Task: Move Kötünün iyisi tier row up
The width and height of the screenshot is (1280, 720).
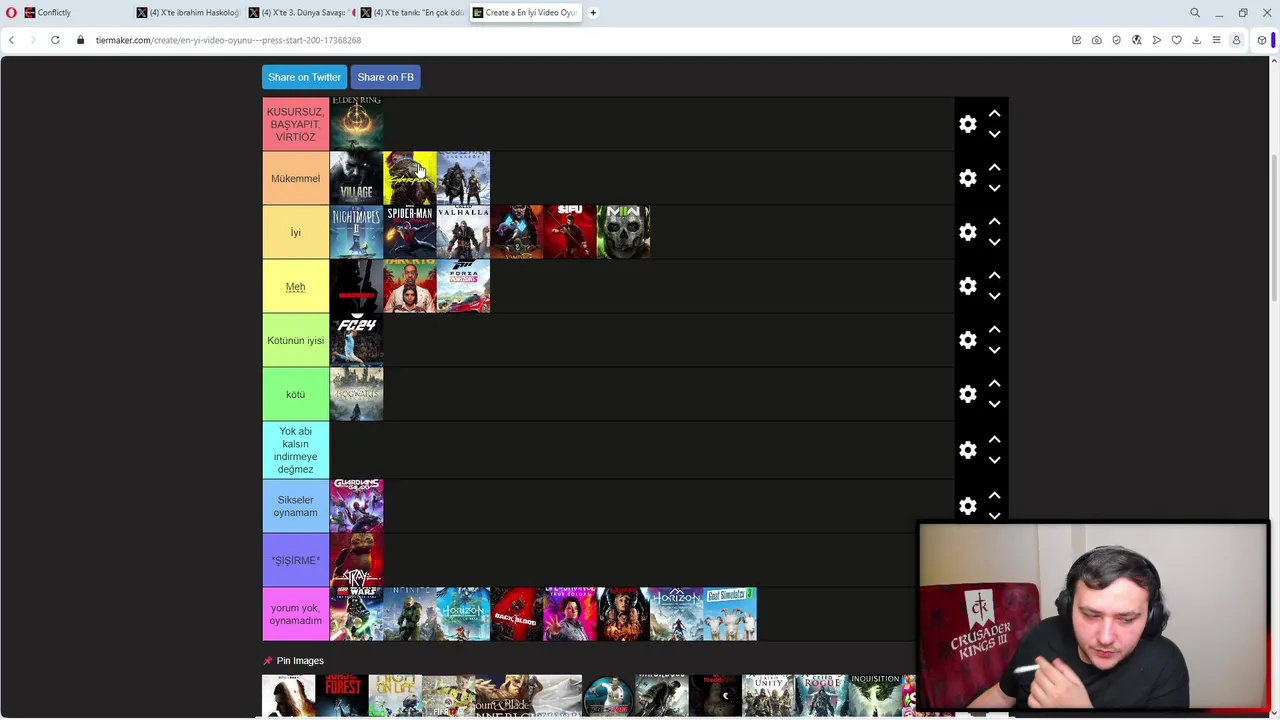Action: click(x=994, y=330)
